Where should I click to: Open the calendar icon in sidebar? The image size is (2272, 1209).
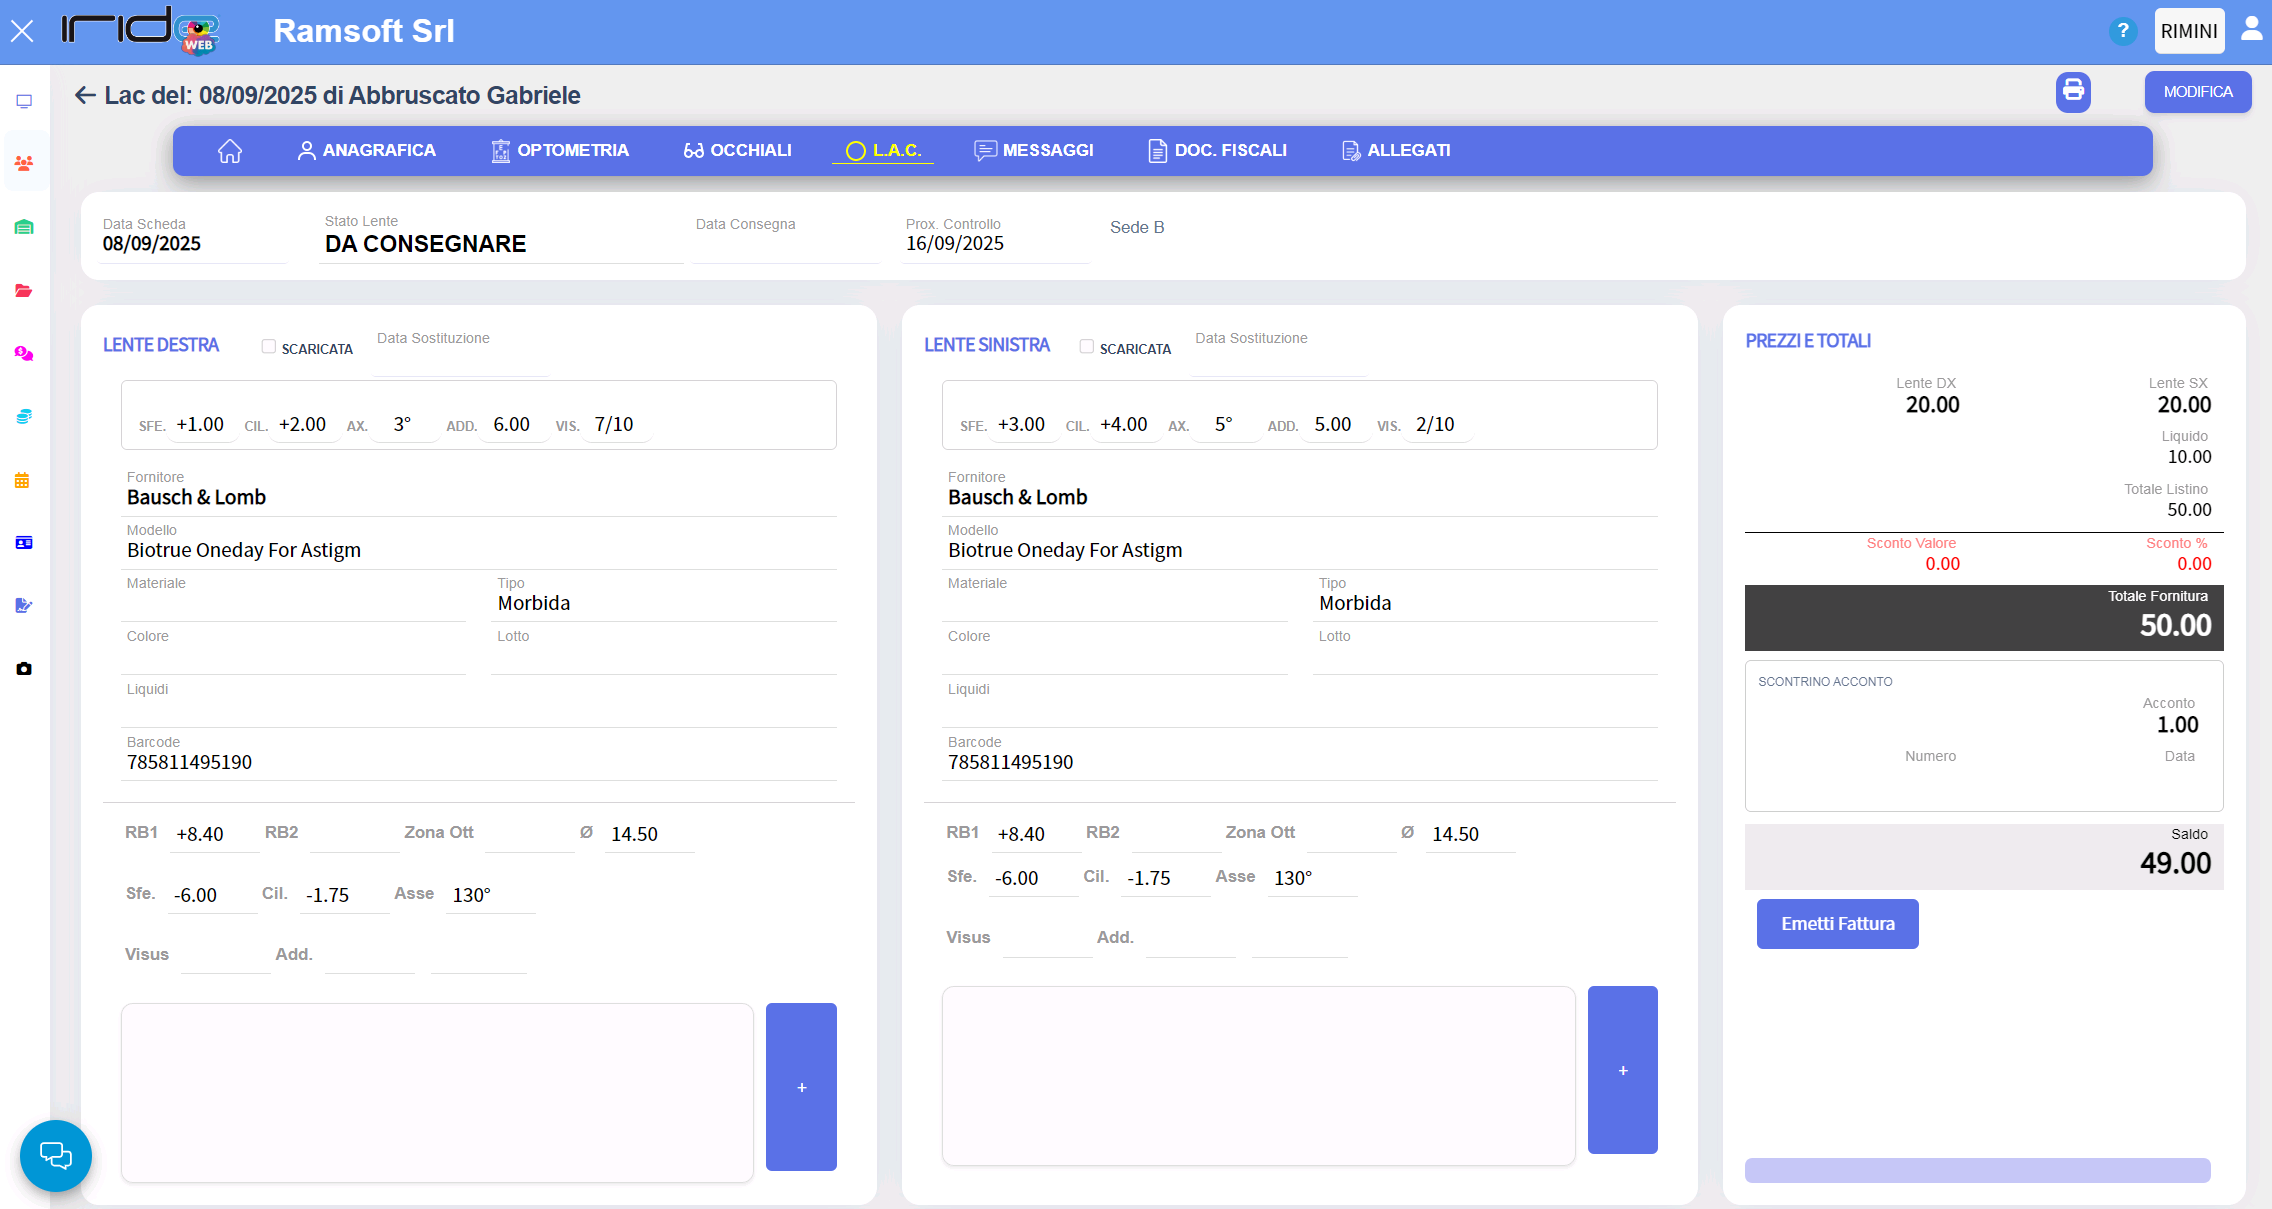click(x=24, y=481)
